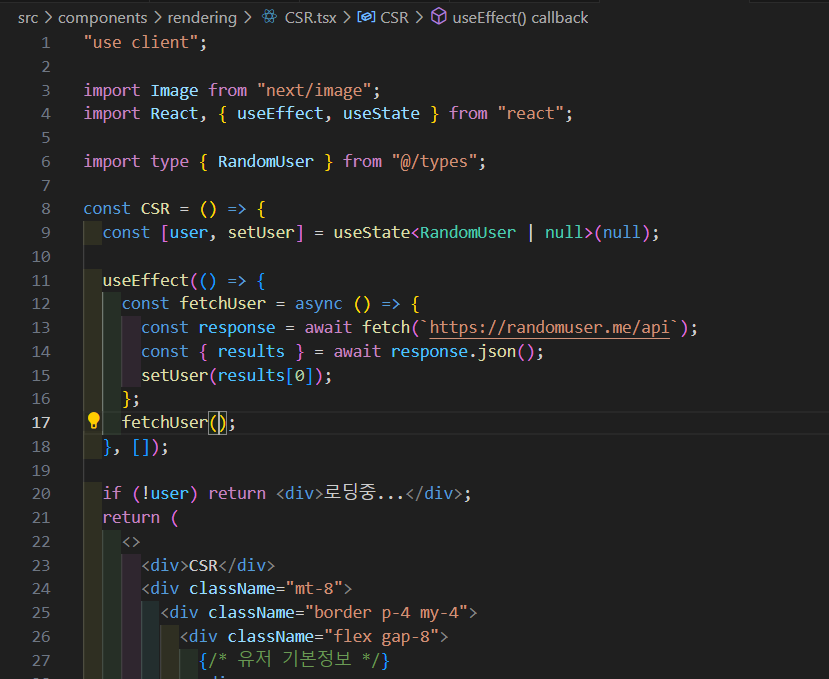829x679 pixels.
Task: Click line number 8 in gutter
Action: 45,208
